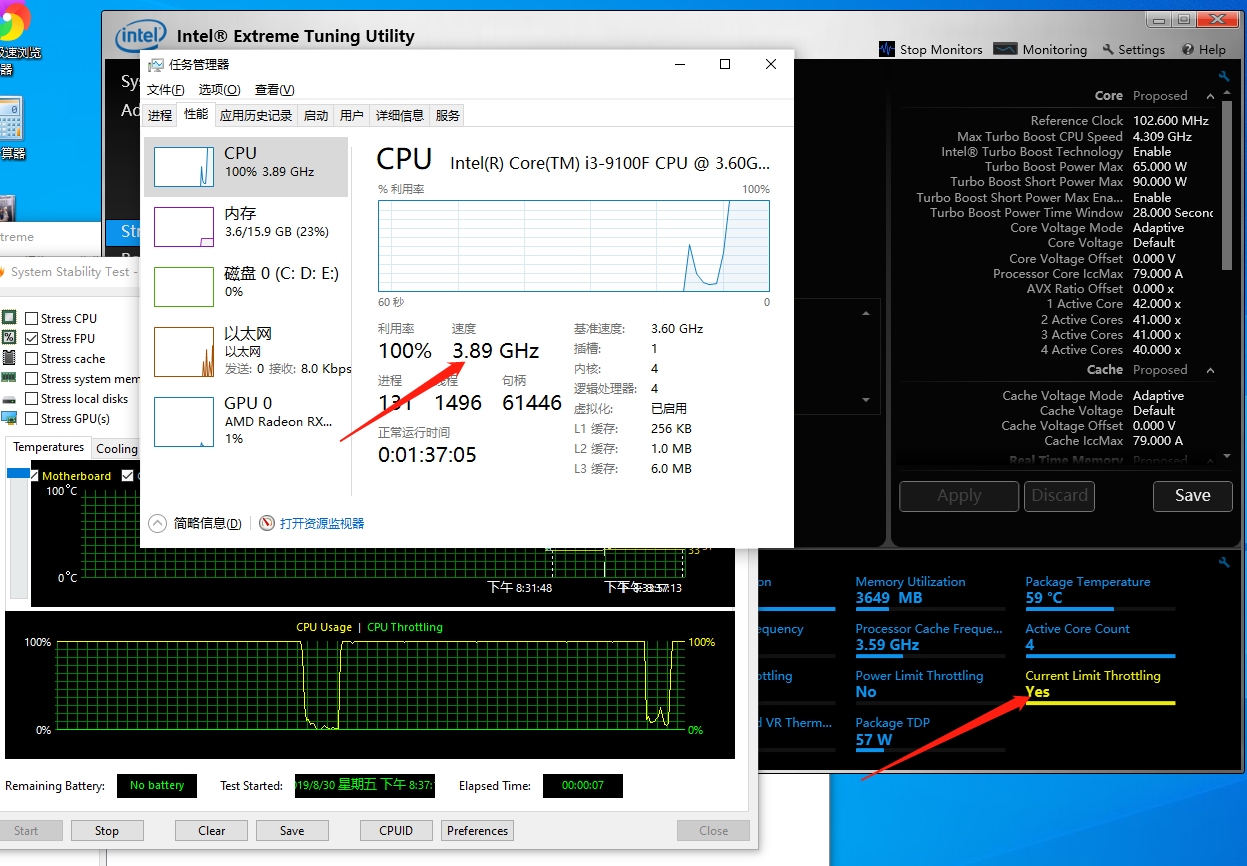Uncheck the Stress FPU checkbox

click(x=32, y=338)
